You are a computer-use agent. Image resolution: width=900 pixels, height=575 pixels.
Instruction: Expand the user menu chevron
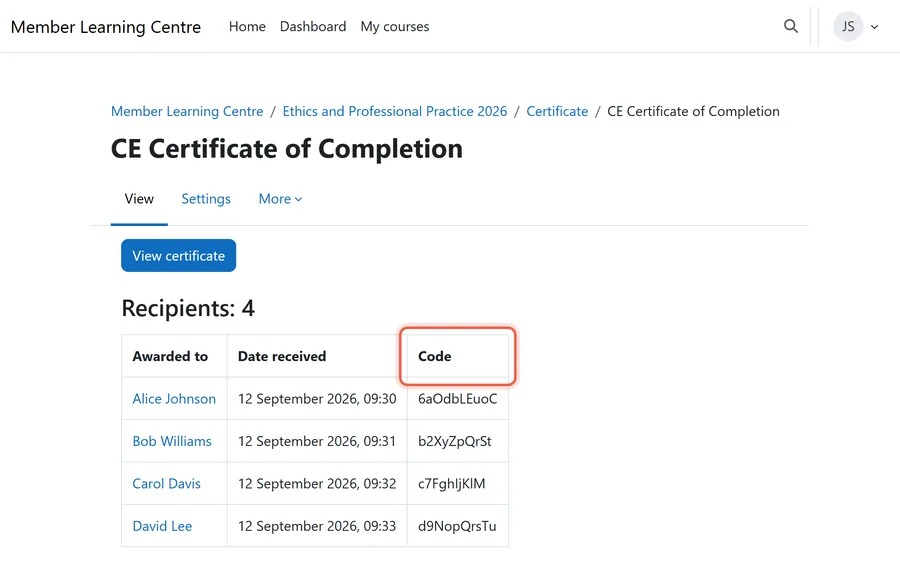(x=874, y=26)
